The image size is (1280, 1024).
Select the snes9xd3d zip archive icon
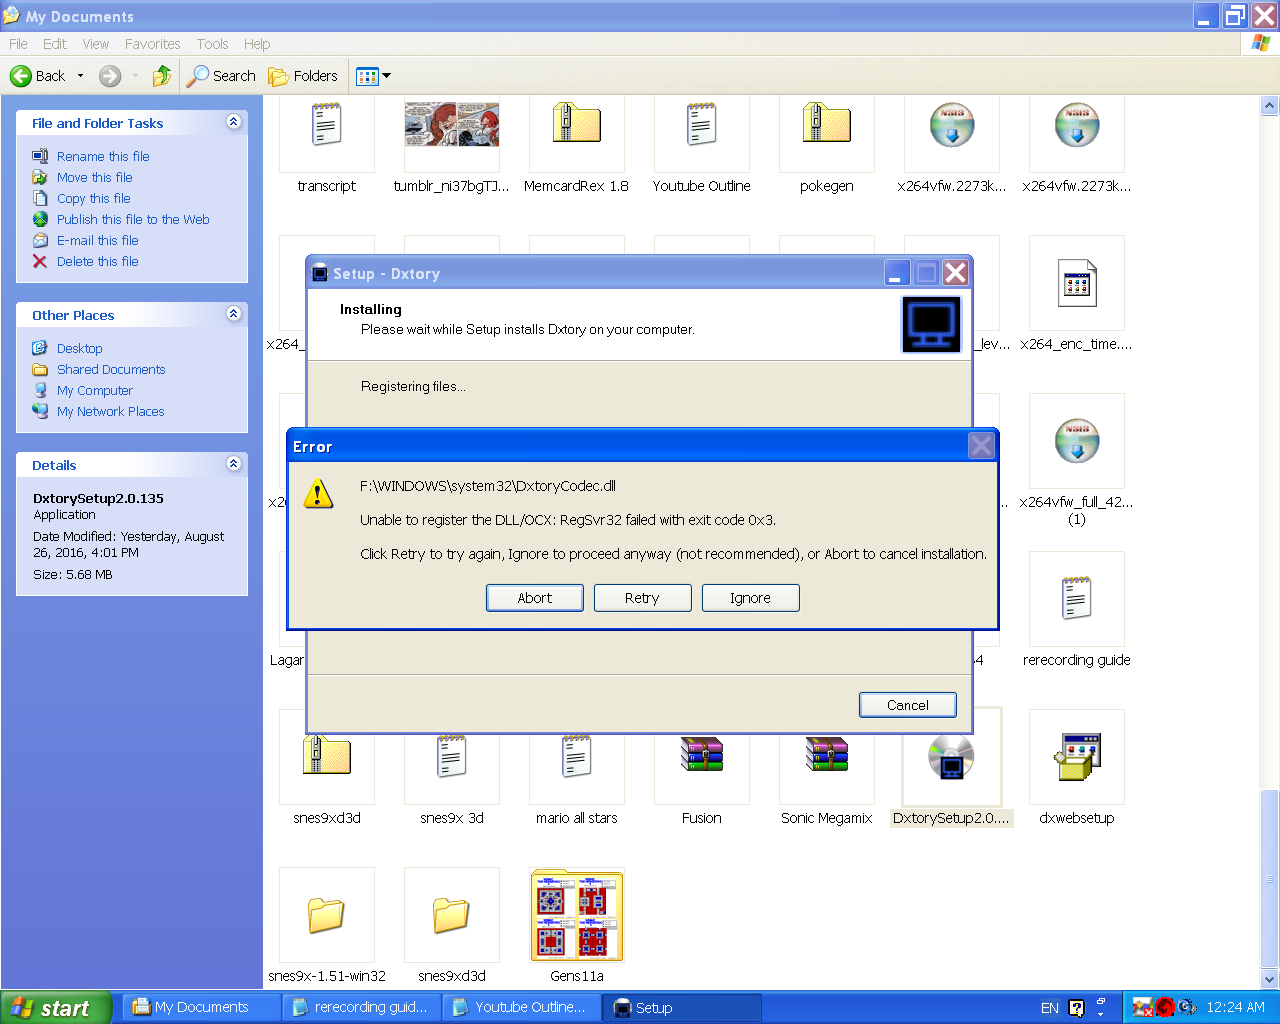point(327,757)
